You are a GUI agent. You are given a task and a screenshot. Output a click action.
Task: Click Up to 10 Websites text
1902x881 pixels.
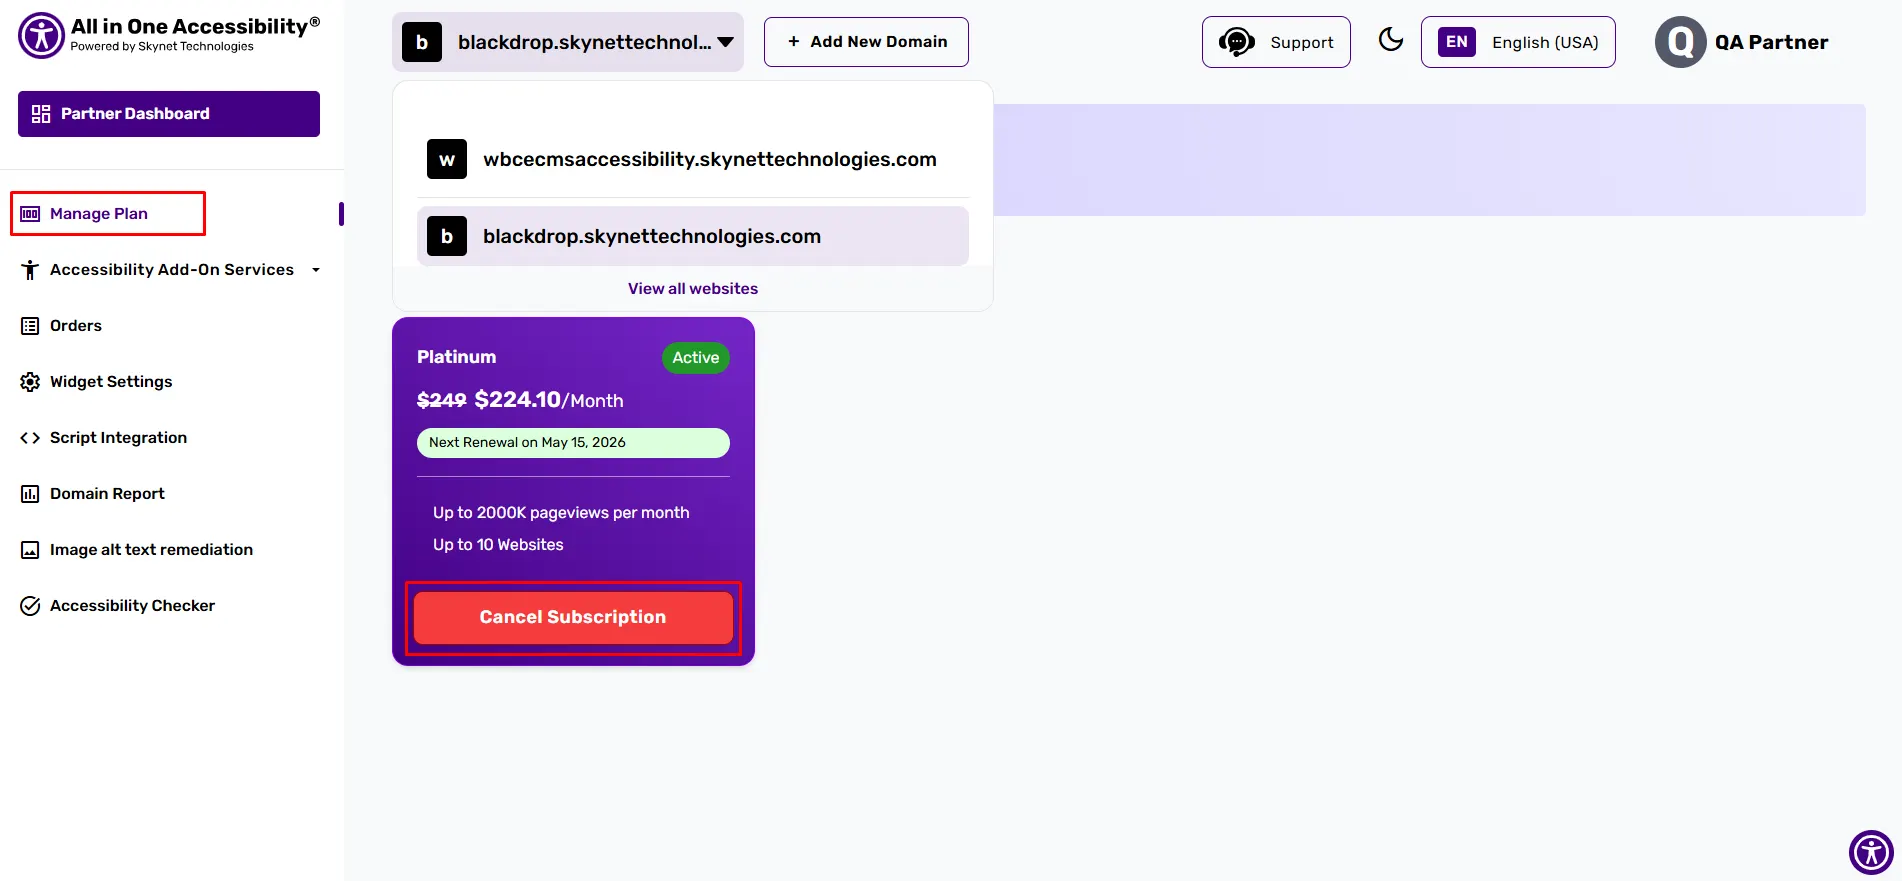[498, 545]
